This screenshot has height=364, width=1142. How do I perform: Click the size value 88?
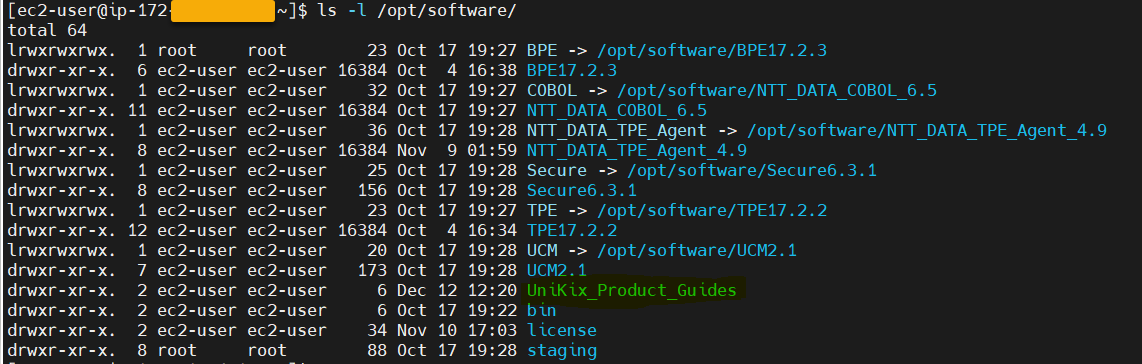(377, 350)
